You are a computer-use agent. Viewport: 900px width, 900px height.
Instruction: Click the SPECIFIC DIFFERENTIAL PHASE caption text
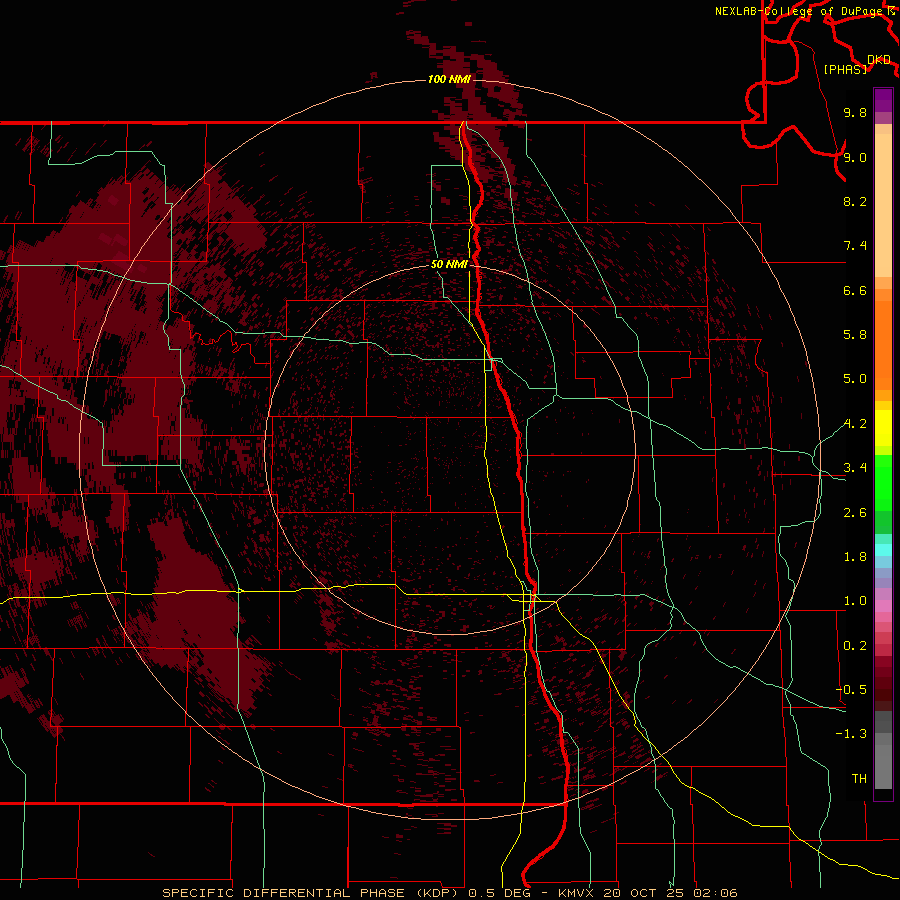click(283, 893)
